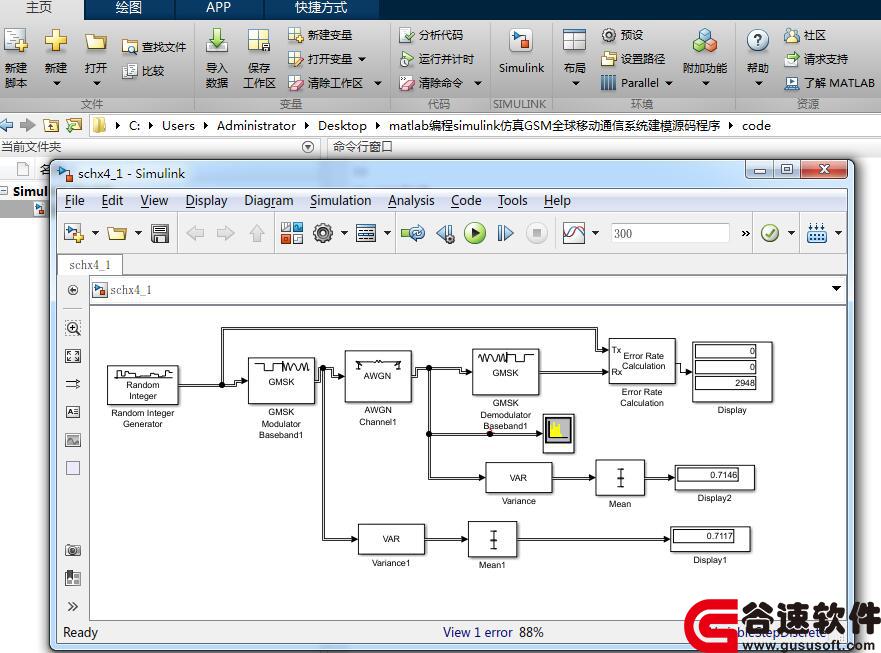
Task: Run the simulation with the green play button
Action: (475, 233)
